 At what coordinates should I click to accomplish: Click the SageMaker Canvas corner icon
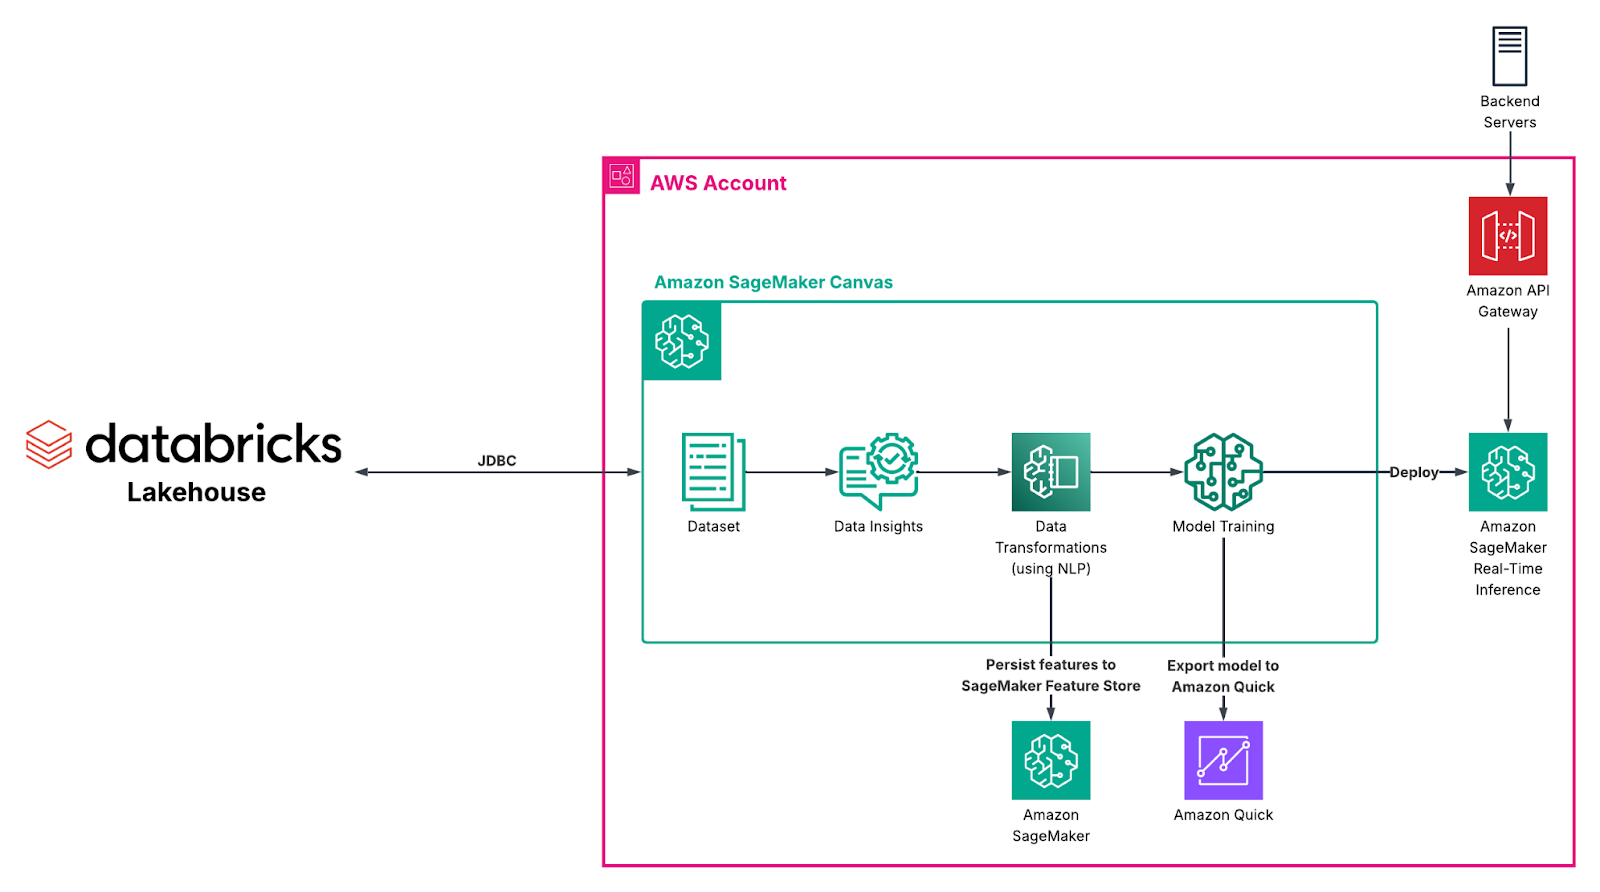(682, 341)
